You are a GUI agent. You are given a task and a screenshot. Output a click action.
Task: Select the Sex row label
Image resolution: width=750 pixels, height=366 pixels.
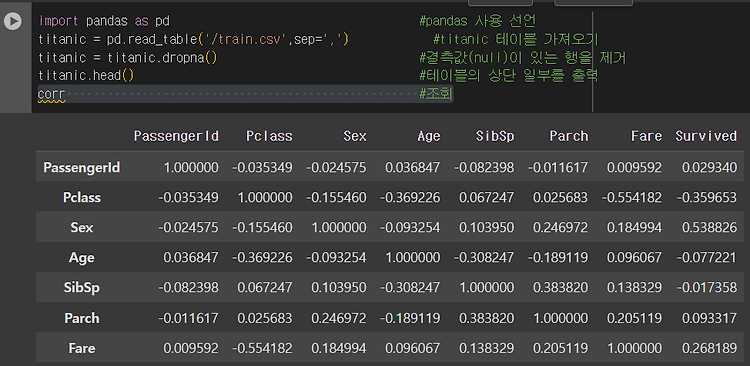(82, 227)
